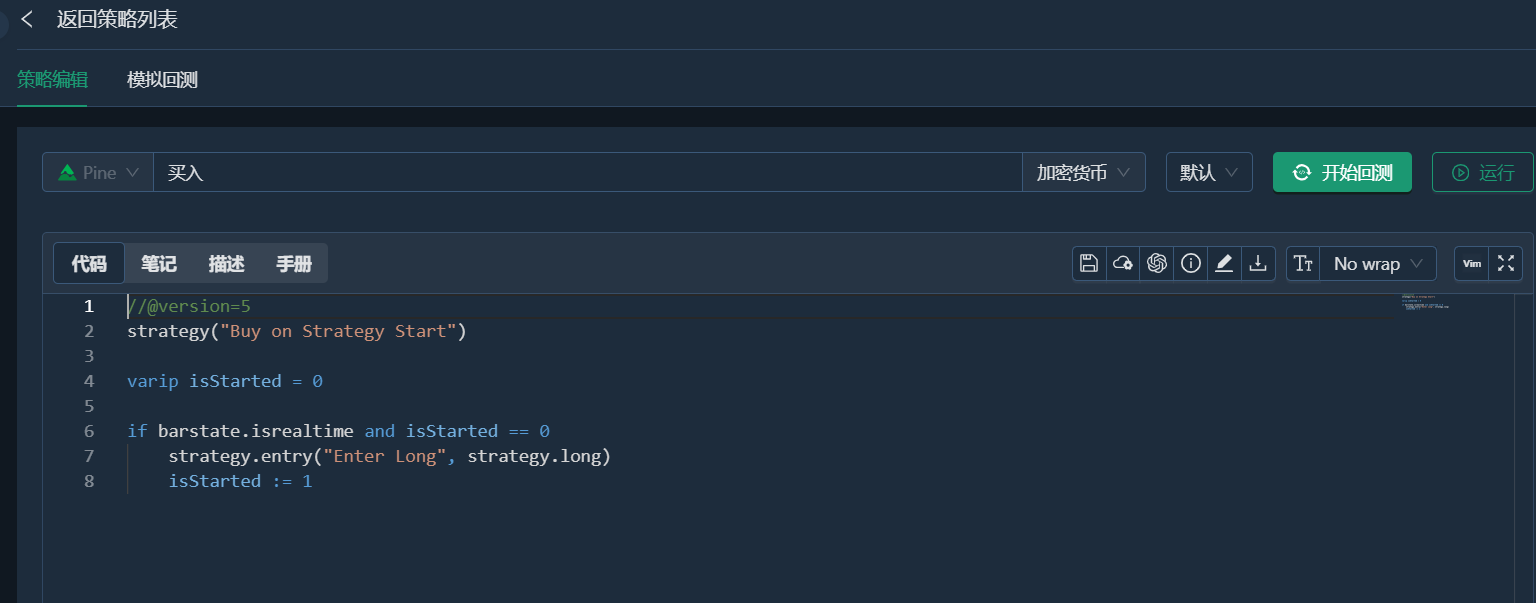
Task: Click the info circle icon
Action: coord(1191,263)
